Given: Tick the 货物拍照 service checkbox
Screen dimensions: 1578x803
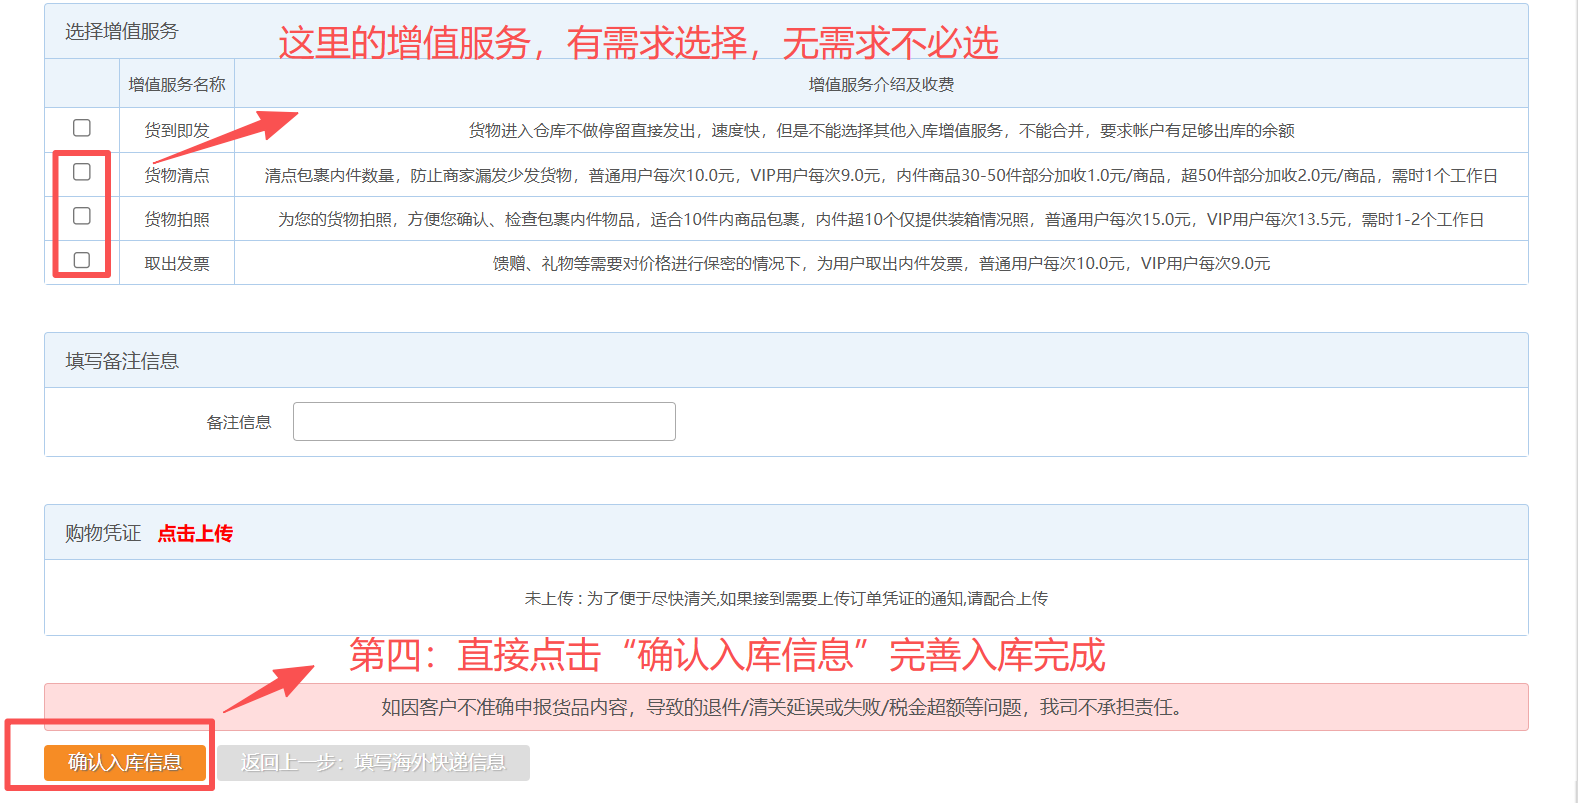Looking at the screenshot, I should pyautogui.click(x=82, y=216).
